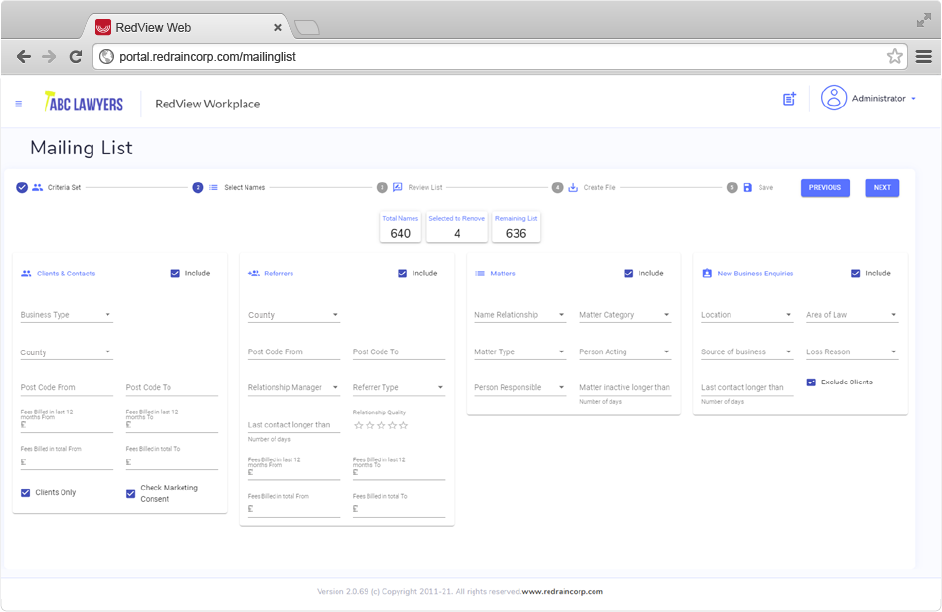The height and width of the screenshot is (612, 942).
Task: Open the Relationship Manager dropdown
Action: [x=294, y=387]
